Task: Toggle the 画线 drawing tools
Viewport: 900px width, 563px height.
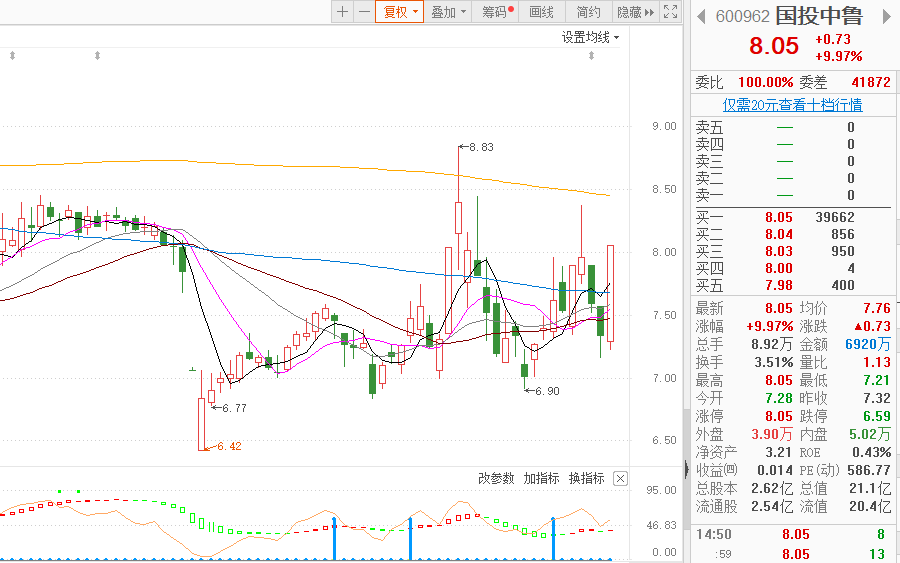Action: pyautogui.click(x=541, y=12)
